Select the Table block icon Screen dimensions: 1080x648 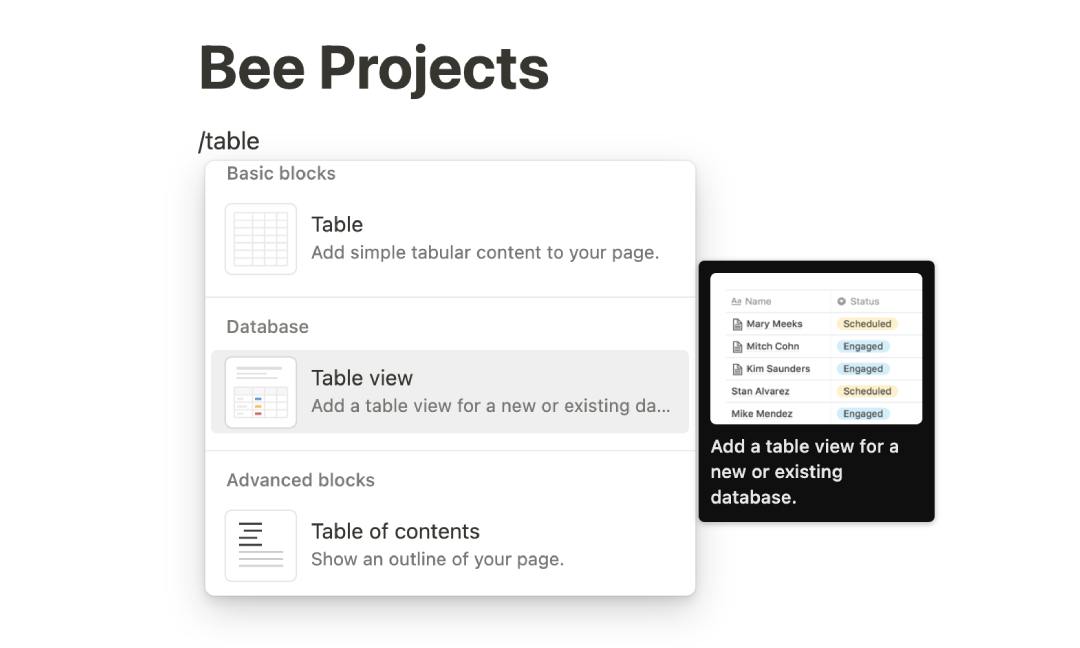[260, 238]
